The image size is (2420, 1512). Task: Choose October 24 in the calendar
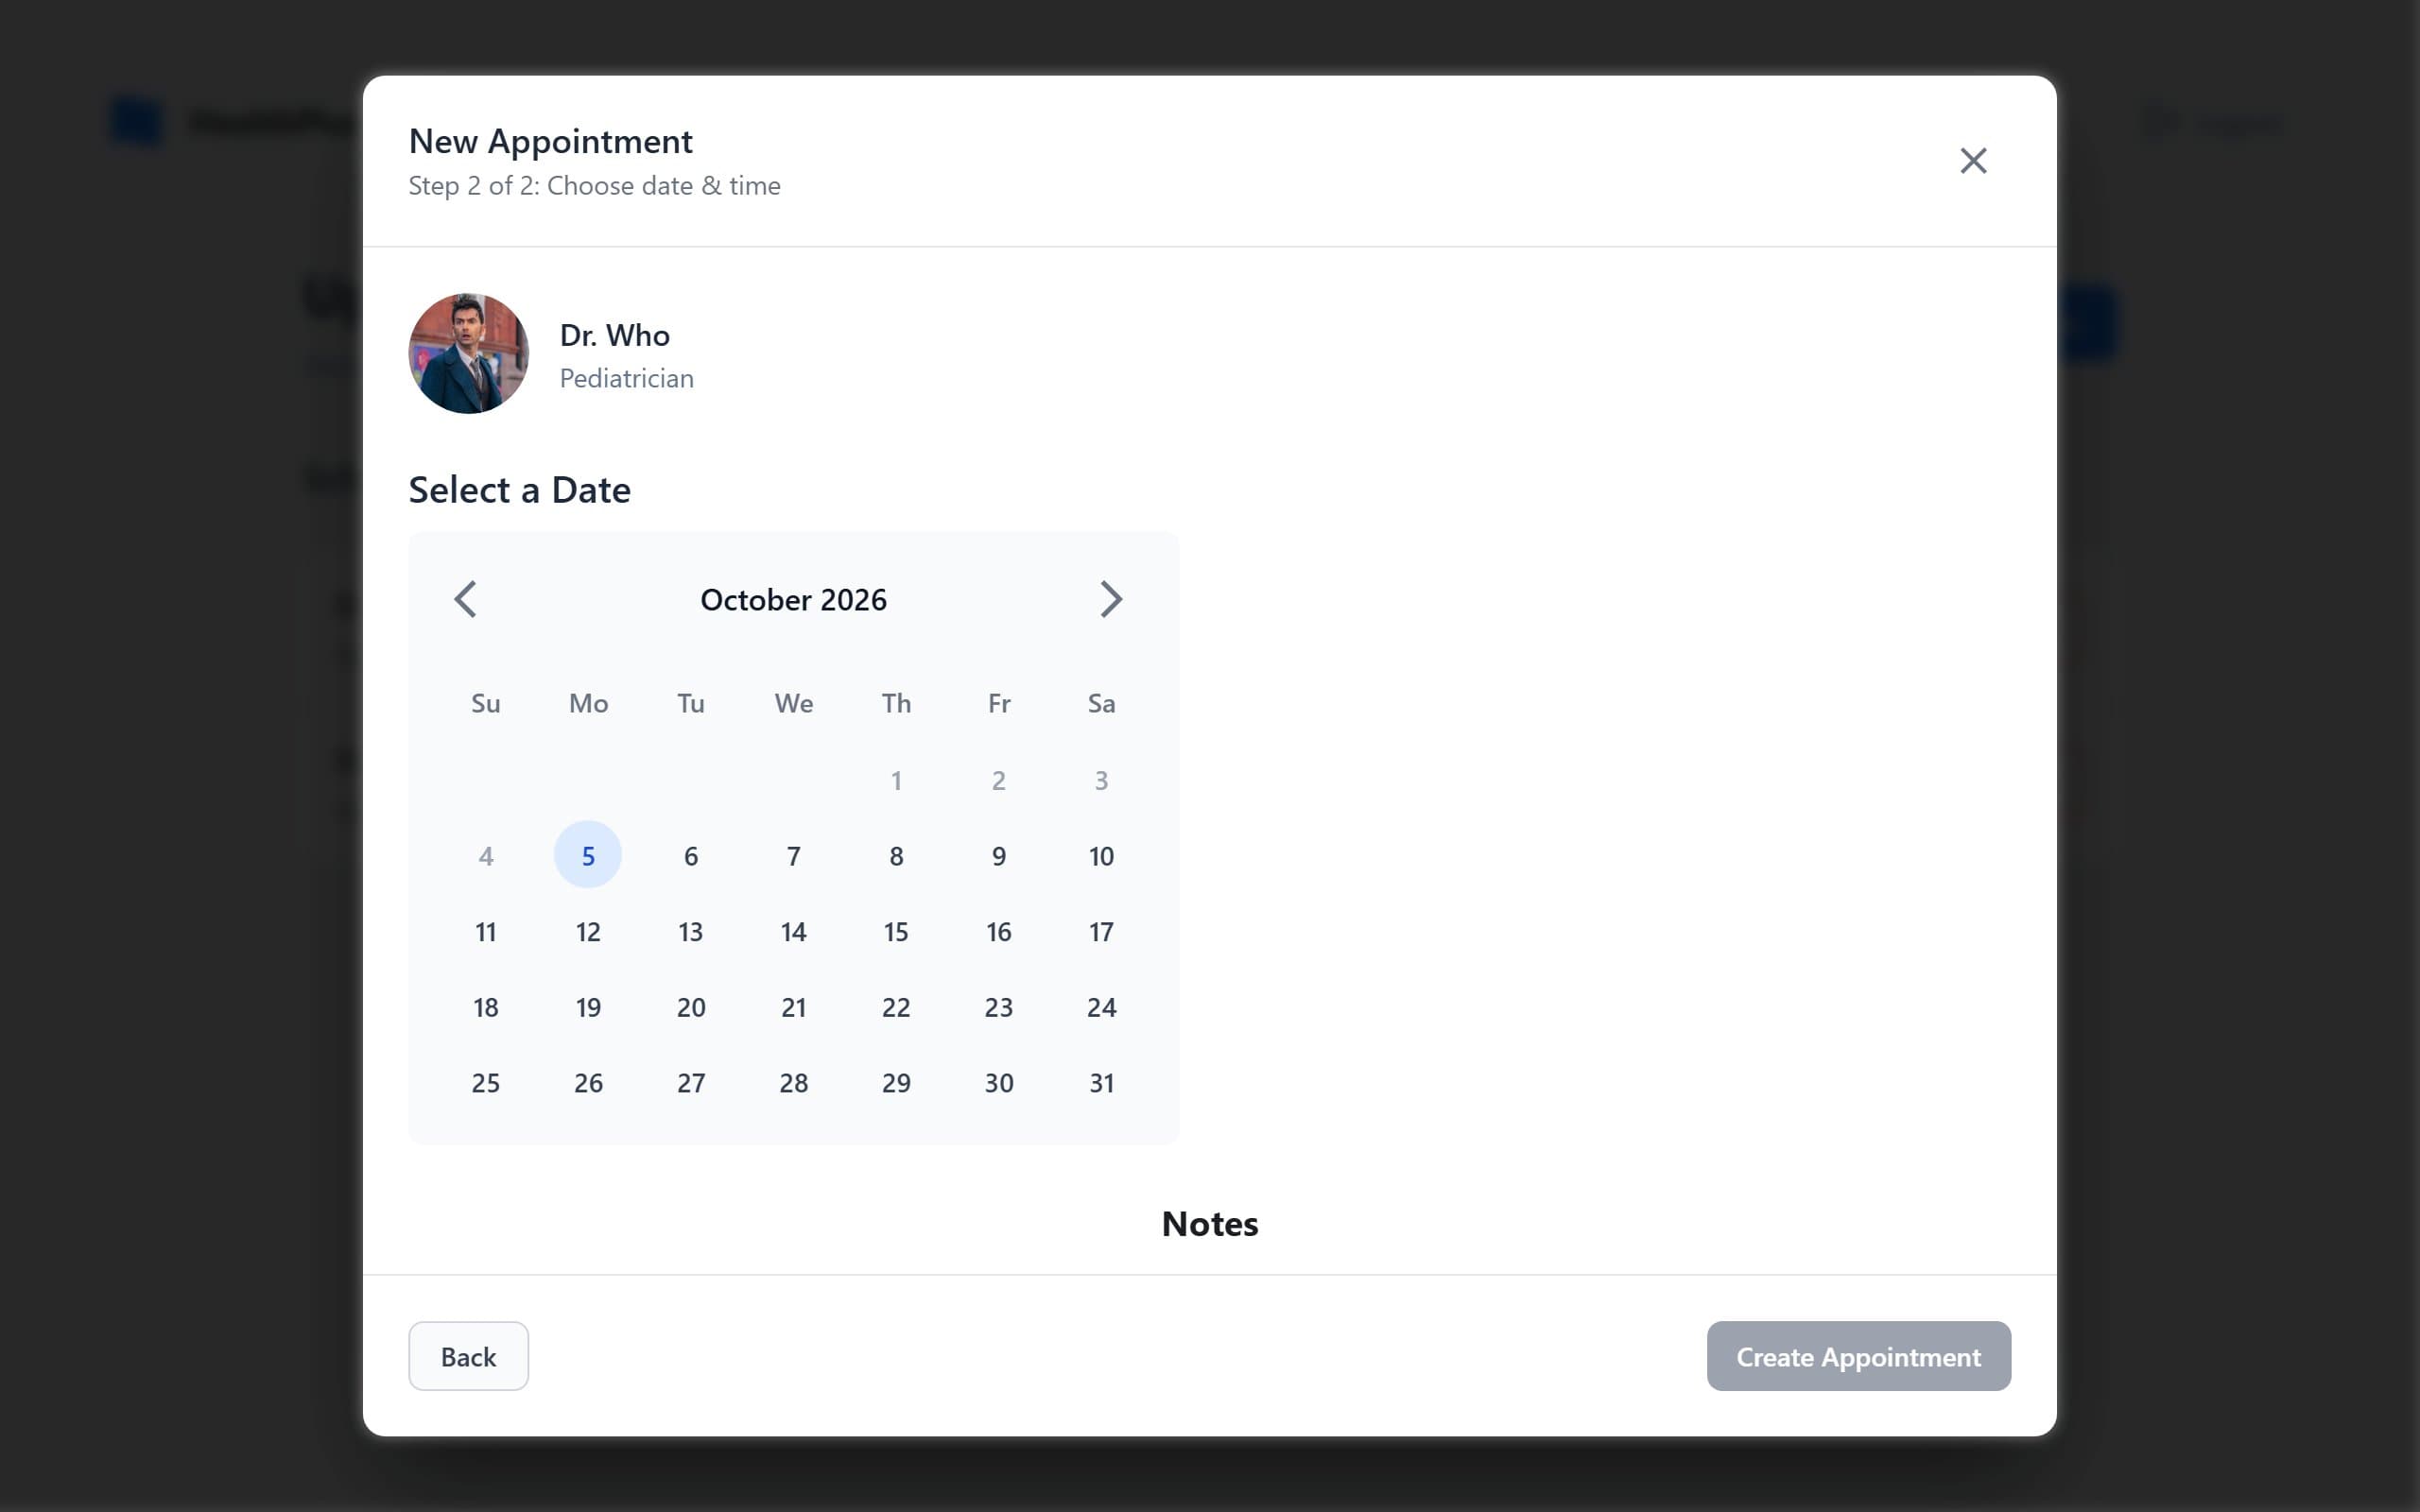coord(1101,1007)
